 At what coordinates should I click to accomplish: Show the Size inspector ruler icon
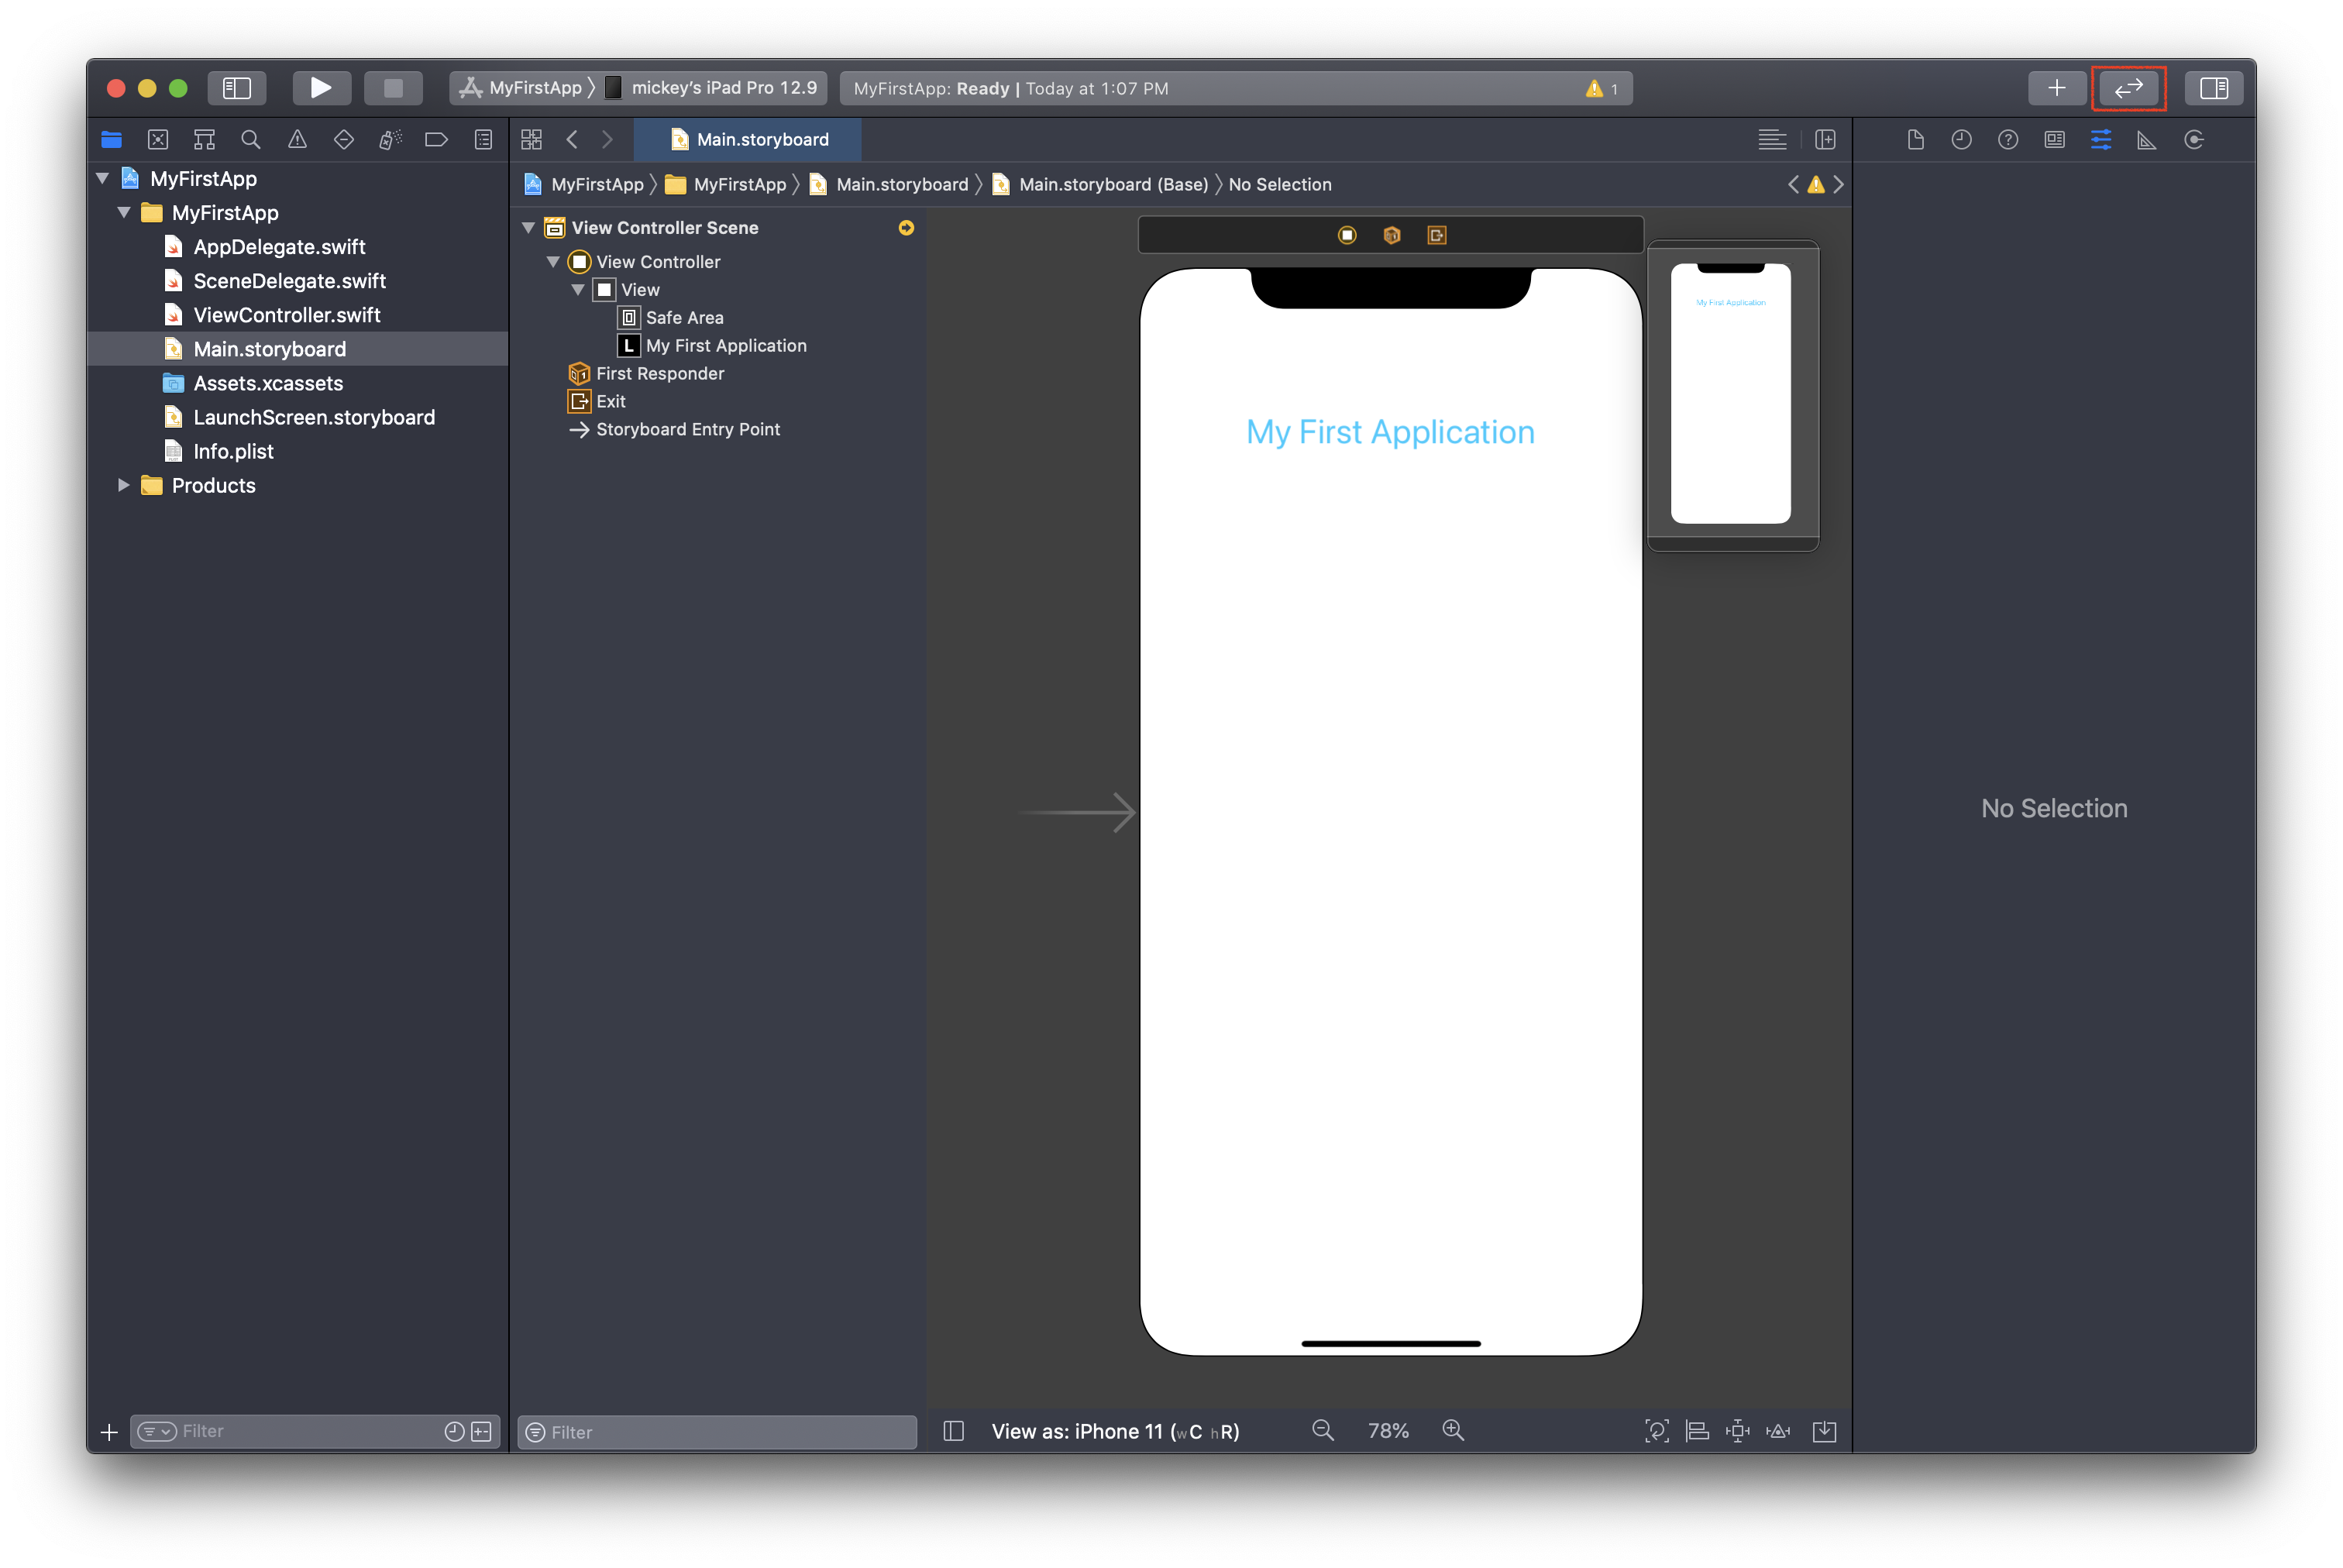[x=2147, y=139]
